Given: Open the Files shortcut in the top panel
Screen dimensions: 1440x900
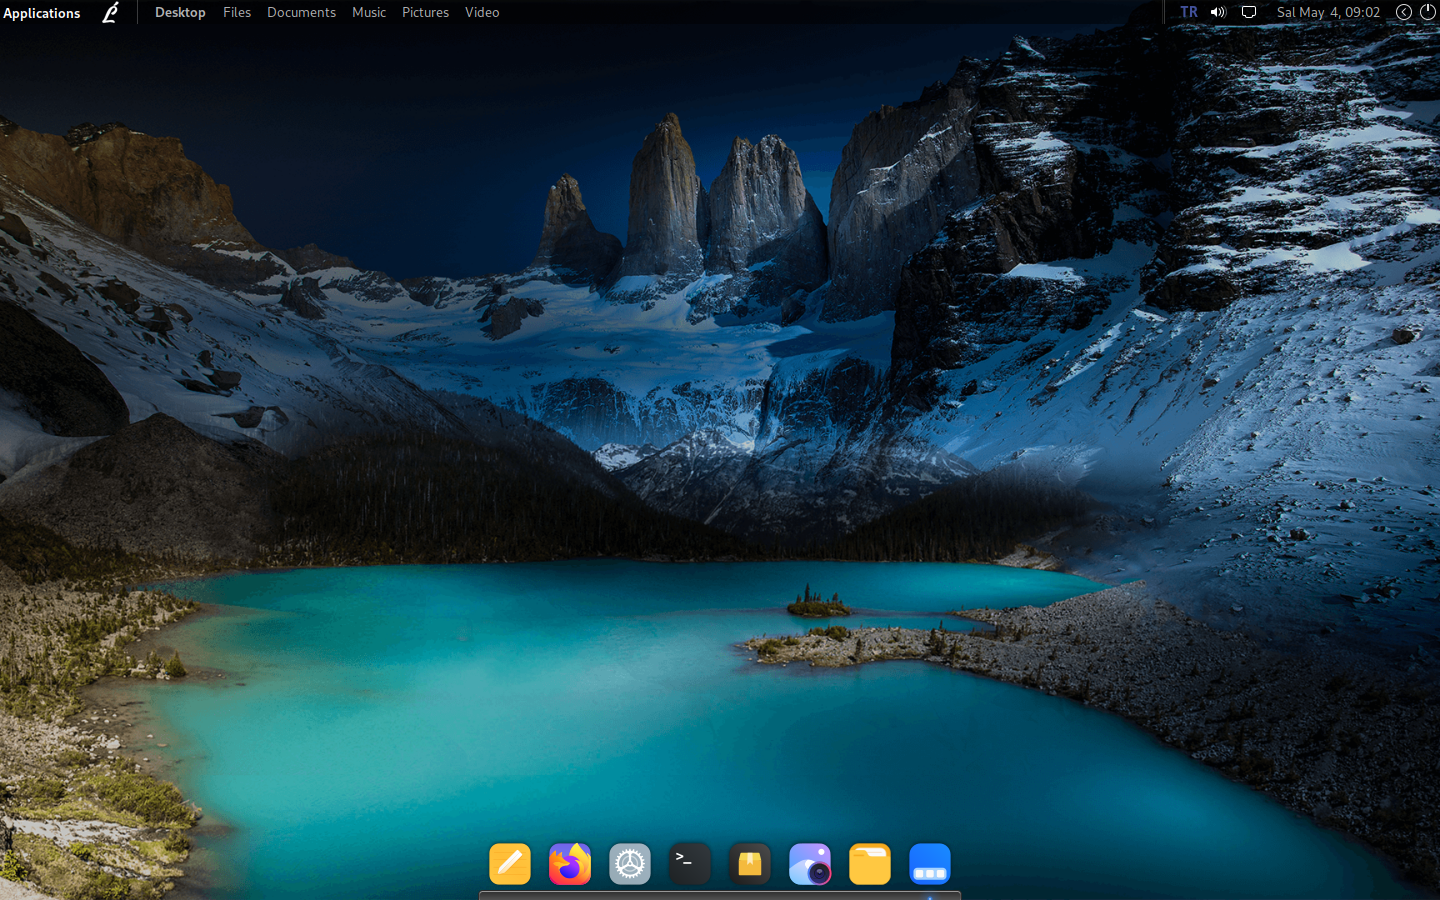Looking at the screenshot, I should 237,12.
